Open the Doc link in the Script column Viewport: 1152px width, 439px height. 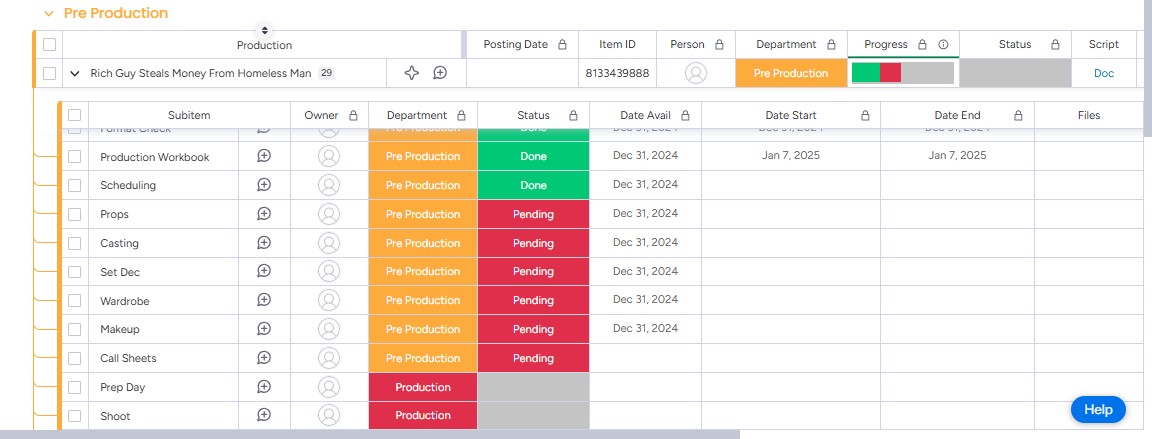[1103, 73]
